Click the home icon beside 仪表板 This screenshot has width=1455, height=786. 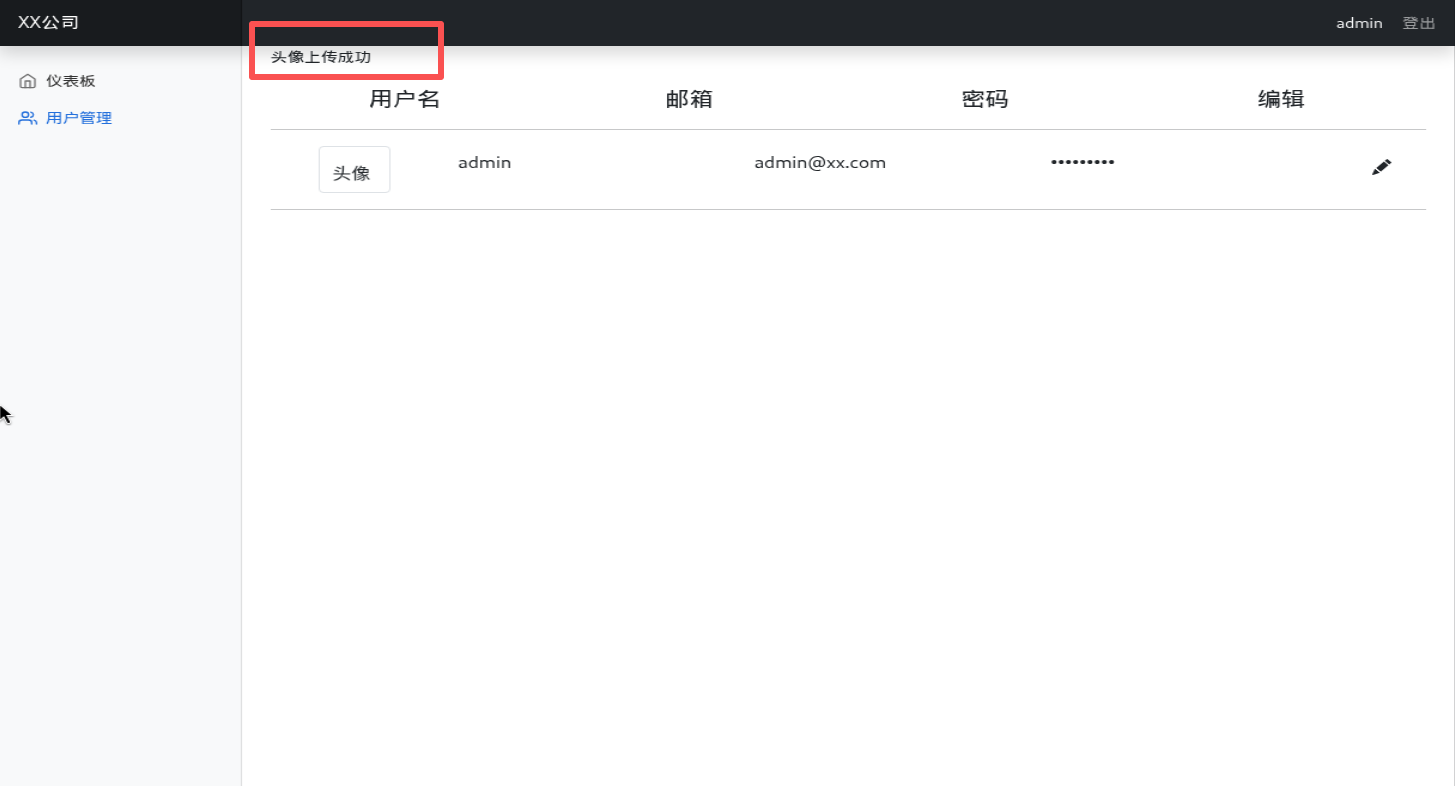coord(28,81)
